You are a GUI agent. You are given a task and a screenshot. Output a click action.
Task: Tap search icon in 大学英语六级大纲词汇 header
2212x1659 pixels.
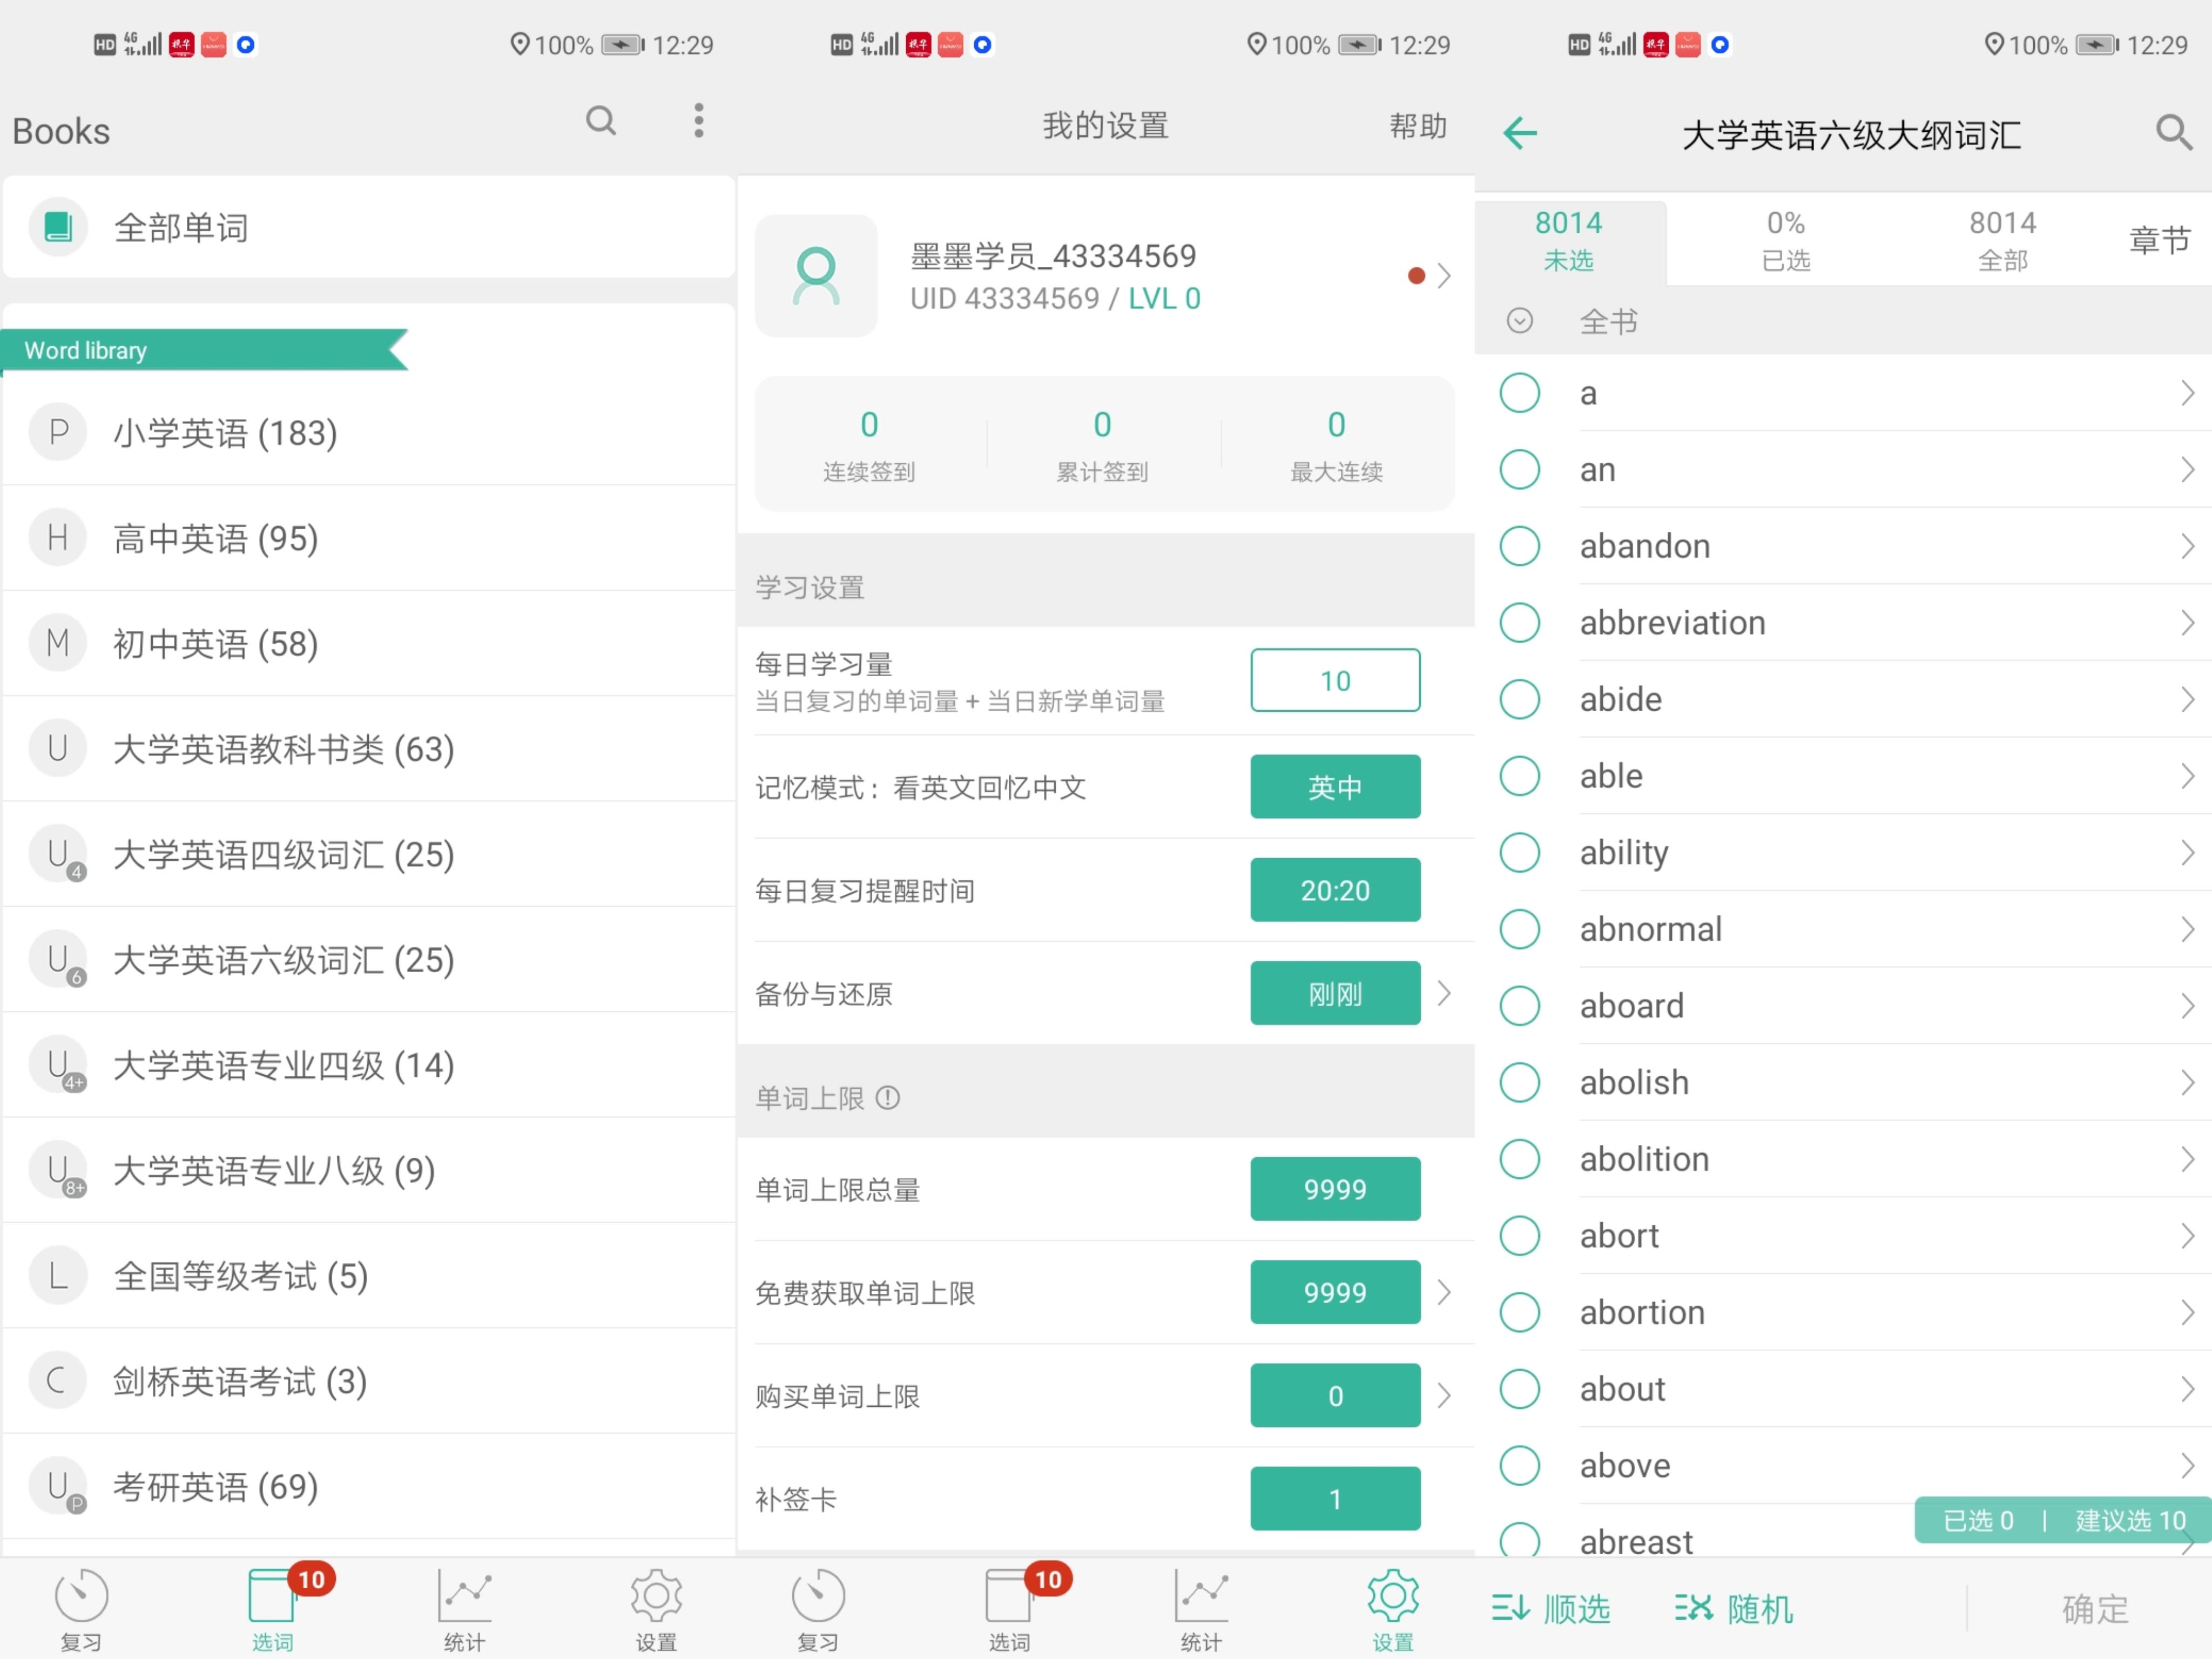2172,132
